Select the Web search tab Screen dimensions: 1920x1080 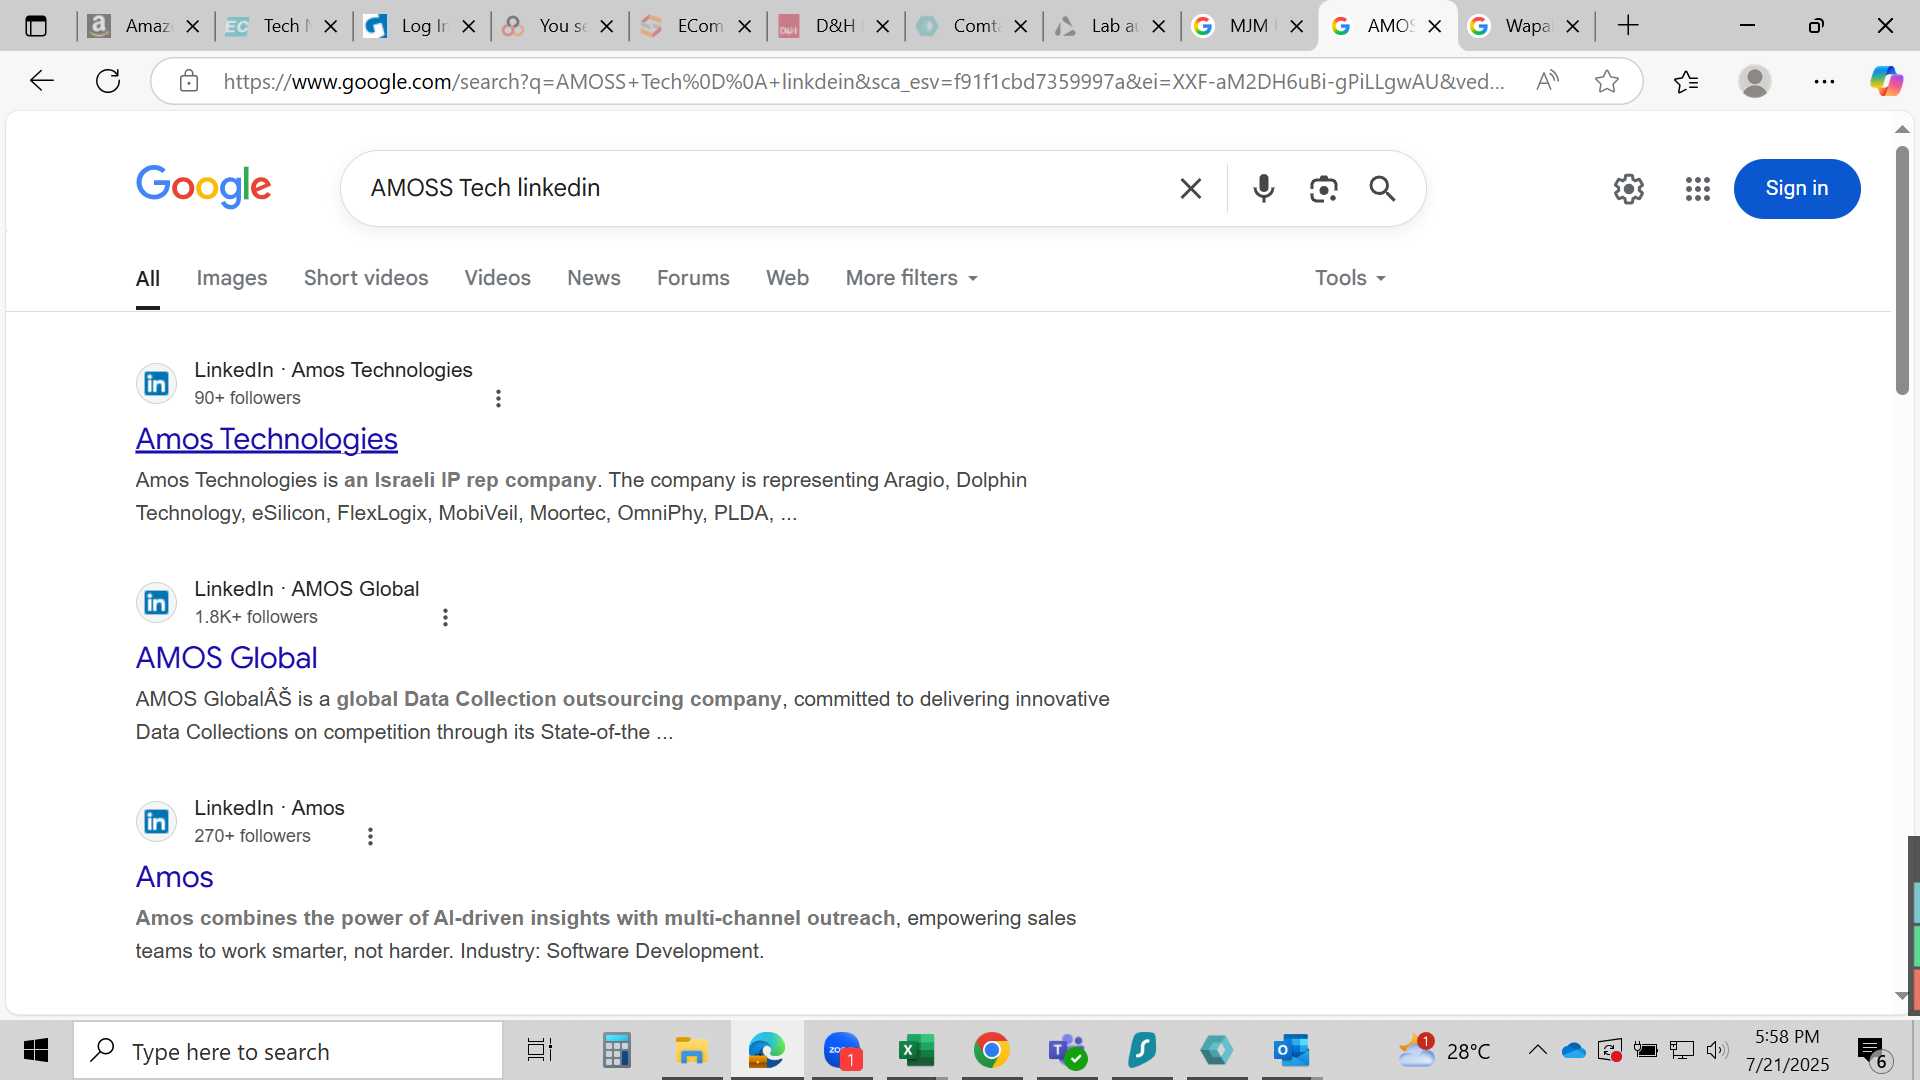tap(787, 278)
